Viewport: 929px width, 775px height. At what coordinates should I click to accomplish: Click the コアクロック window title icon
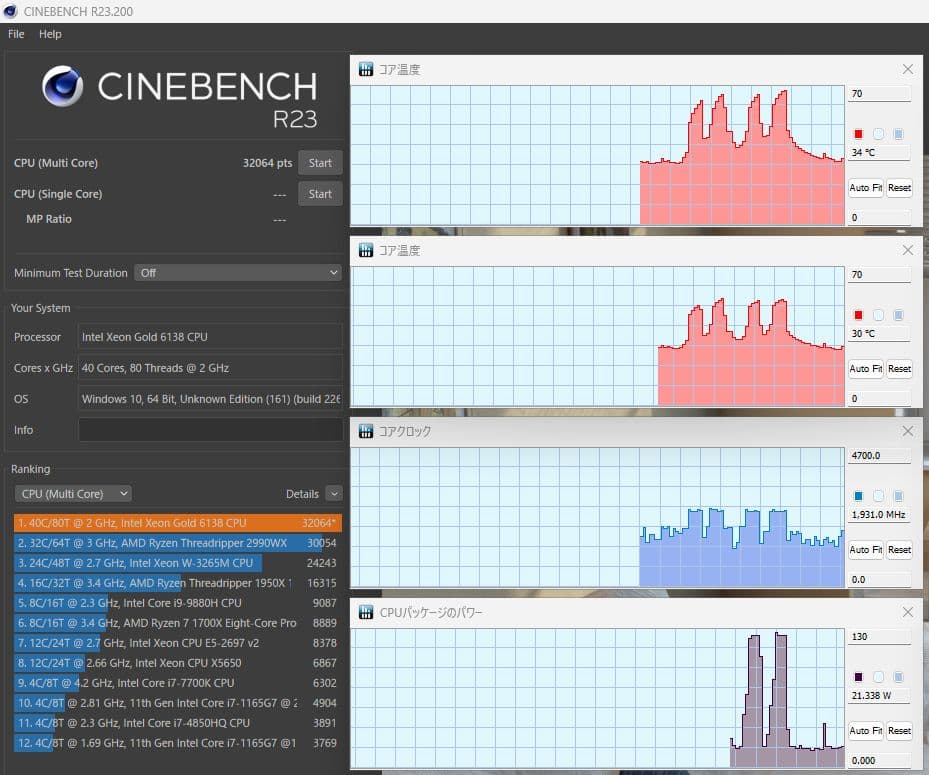(366, 431)
